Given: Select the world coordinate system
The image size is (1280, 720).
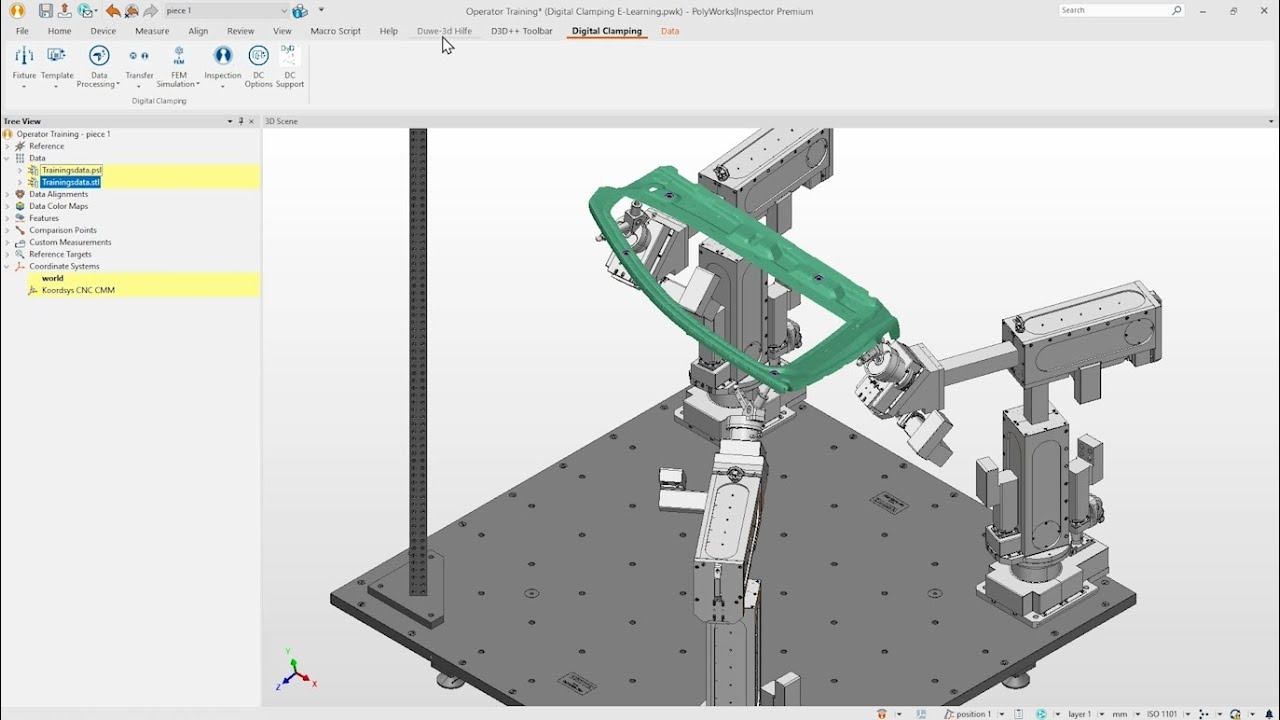Looking at the screenshot, I should coord(52,278).
